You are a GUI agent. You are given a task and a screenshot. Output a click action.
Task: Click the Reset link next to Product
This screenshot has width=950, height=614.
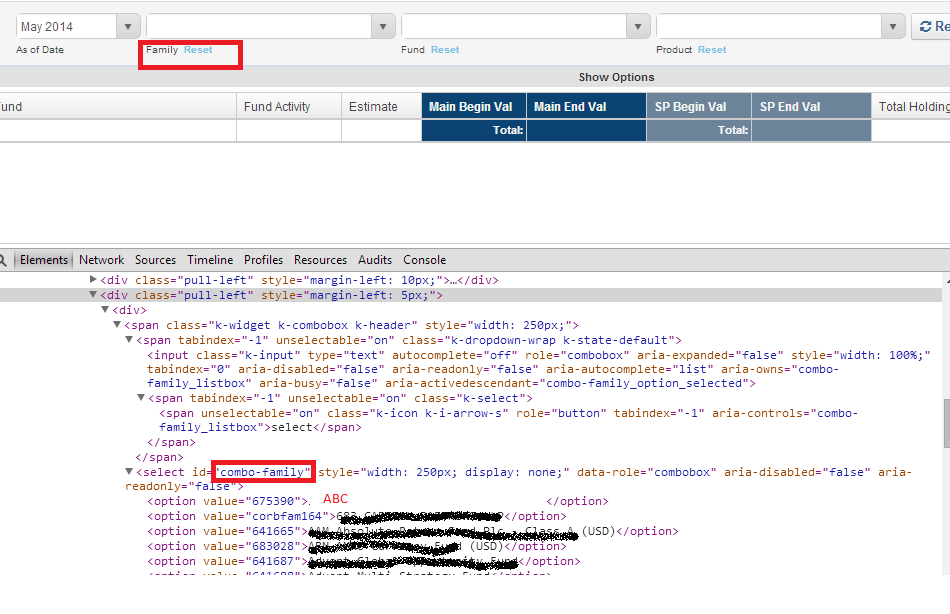click(712, 50)
